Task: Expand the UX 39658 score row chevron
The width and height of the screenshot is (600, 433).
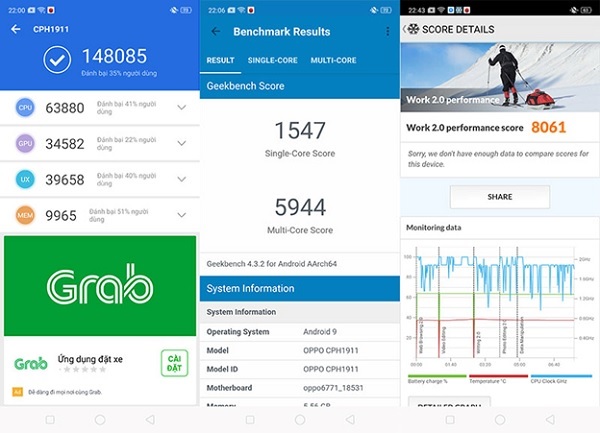Action: click(x=181, y=179)
